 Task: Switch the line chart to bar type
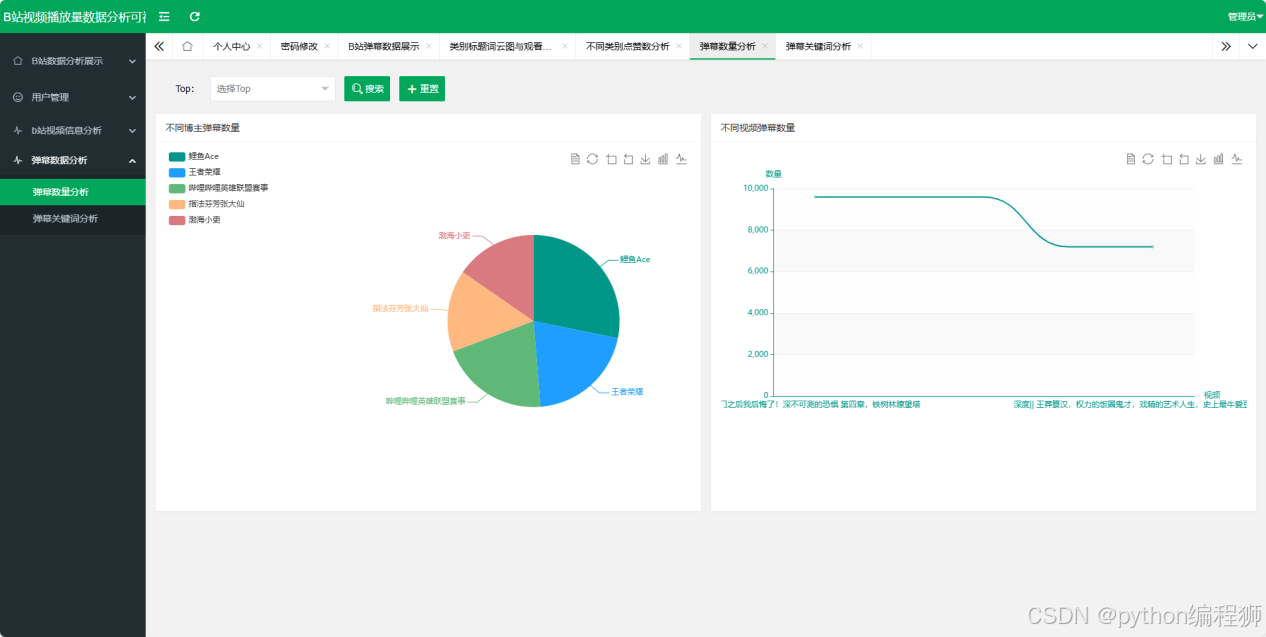click(x=1218, y=159)
